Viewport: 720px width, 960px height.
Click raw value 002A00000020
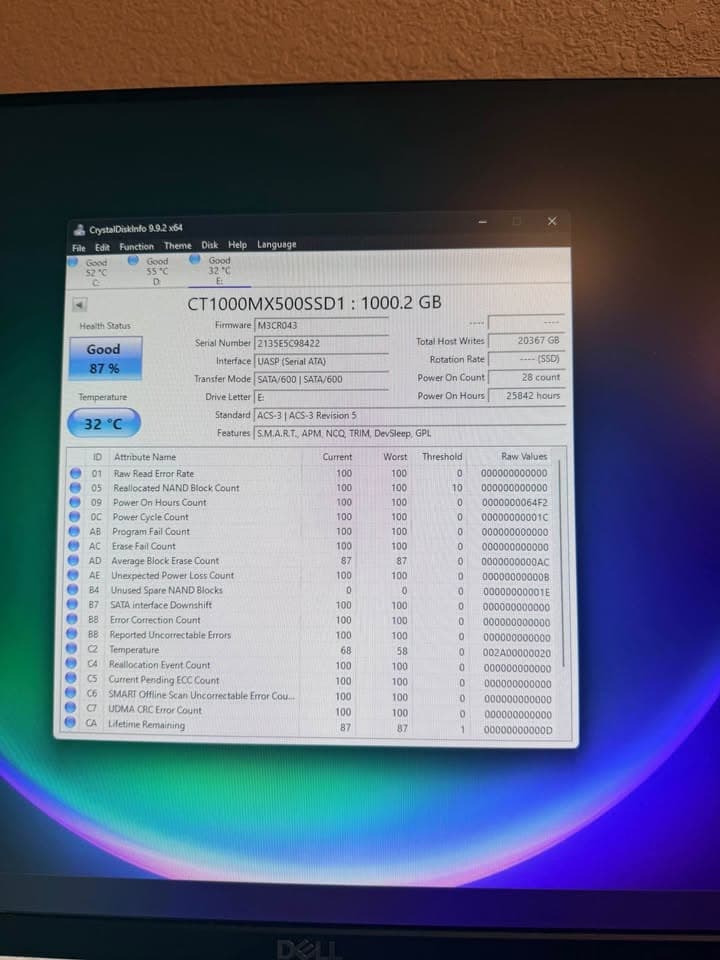pos(516,653)
